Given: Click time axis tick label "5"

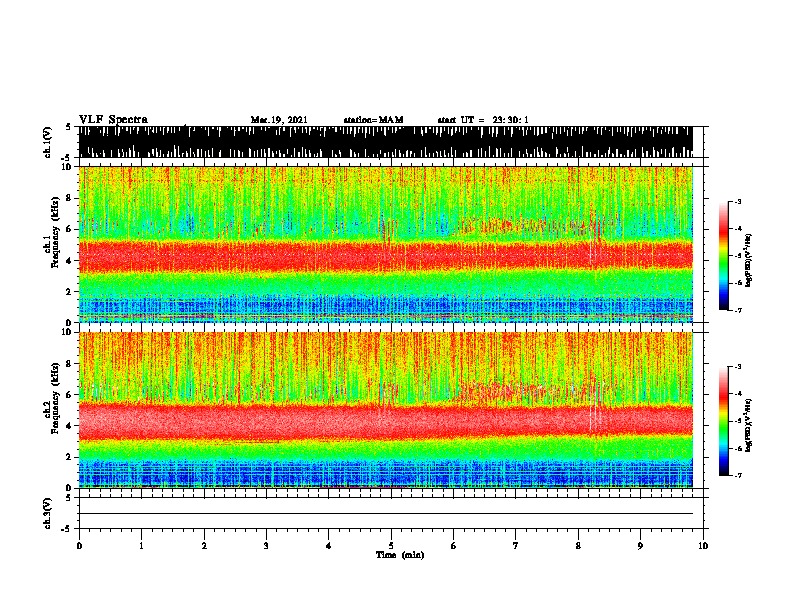Looking at the screenshot, I should [x=391, y=546].
